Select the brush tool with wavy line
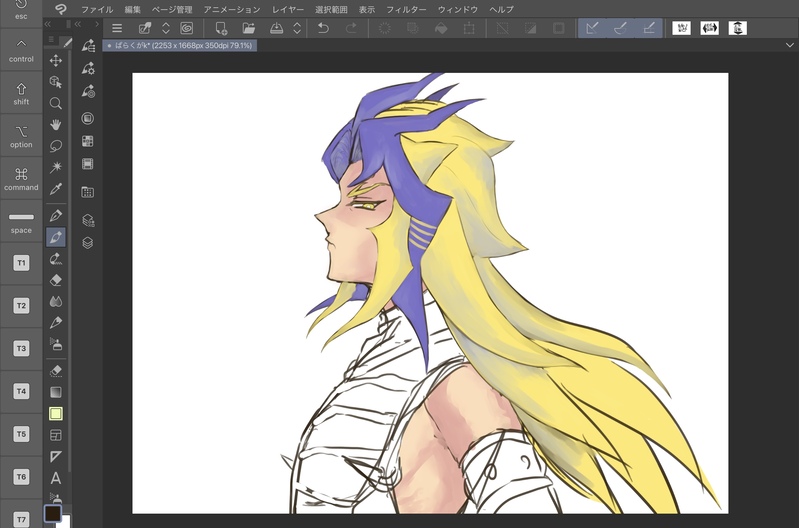The image size is (799, 528). [56, 259]
